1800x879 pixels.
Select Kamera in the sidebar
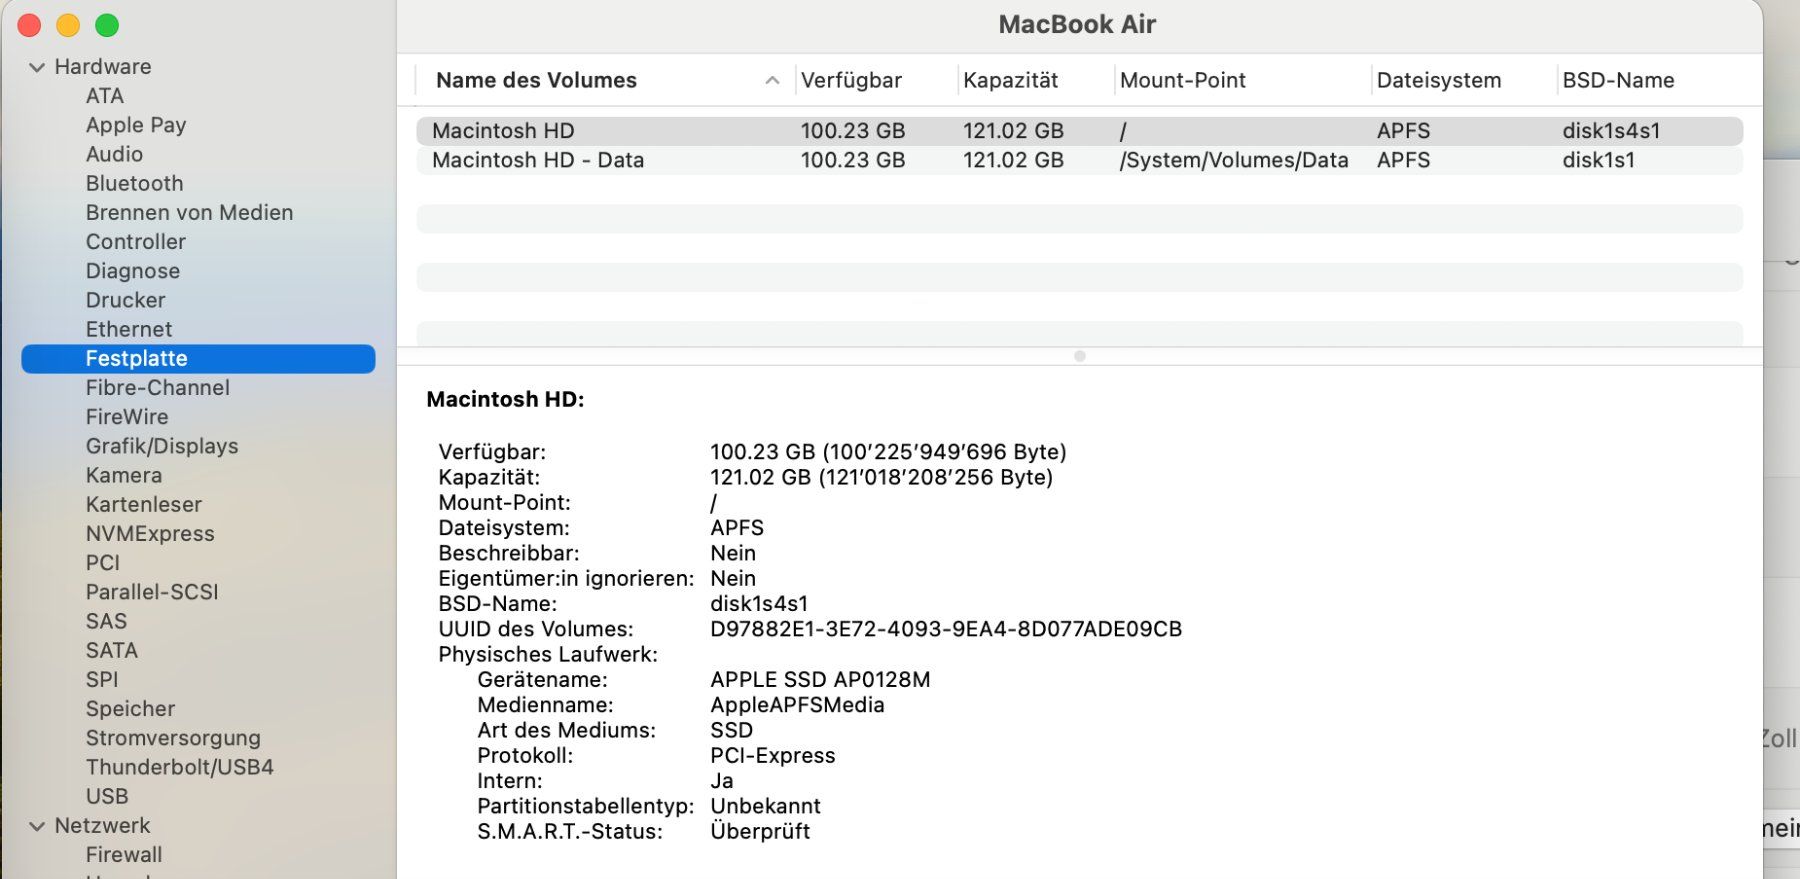click(123, 475)
